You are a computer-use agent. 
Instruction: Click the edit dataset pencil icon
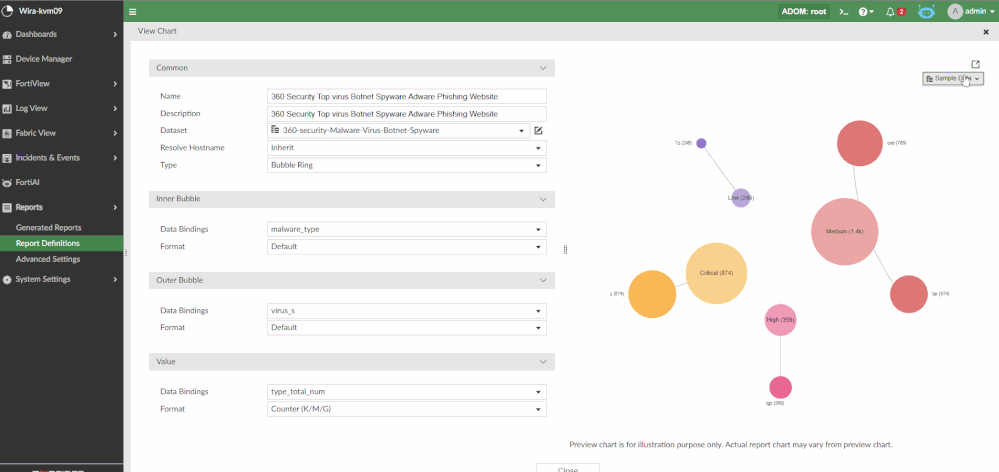point(538,130)
